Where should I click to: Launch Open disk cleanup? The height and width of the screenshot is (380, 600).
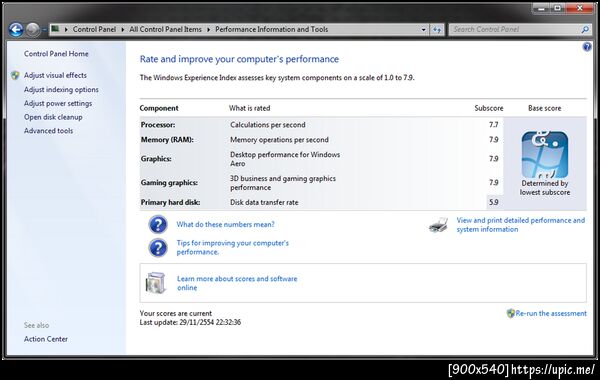pos(53,117)
